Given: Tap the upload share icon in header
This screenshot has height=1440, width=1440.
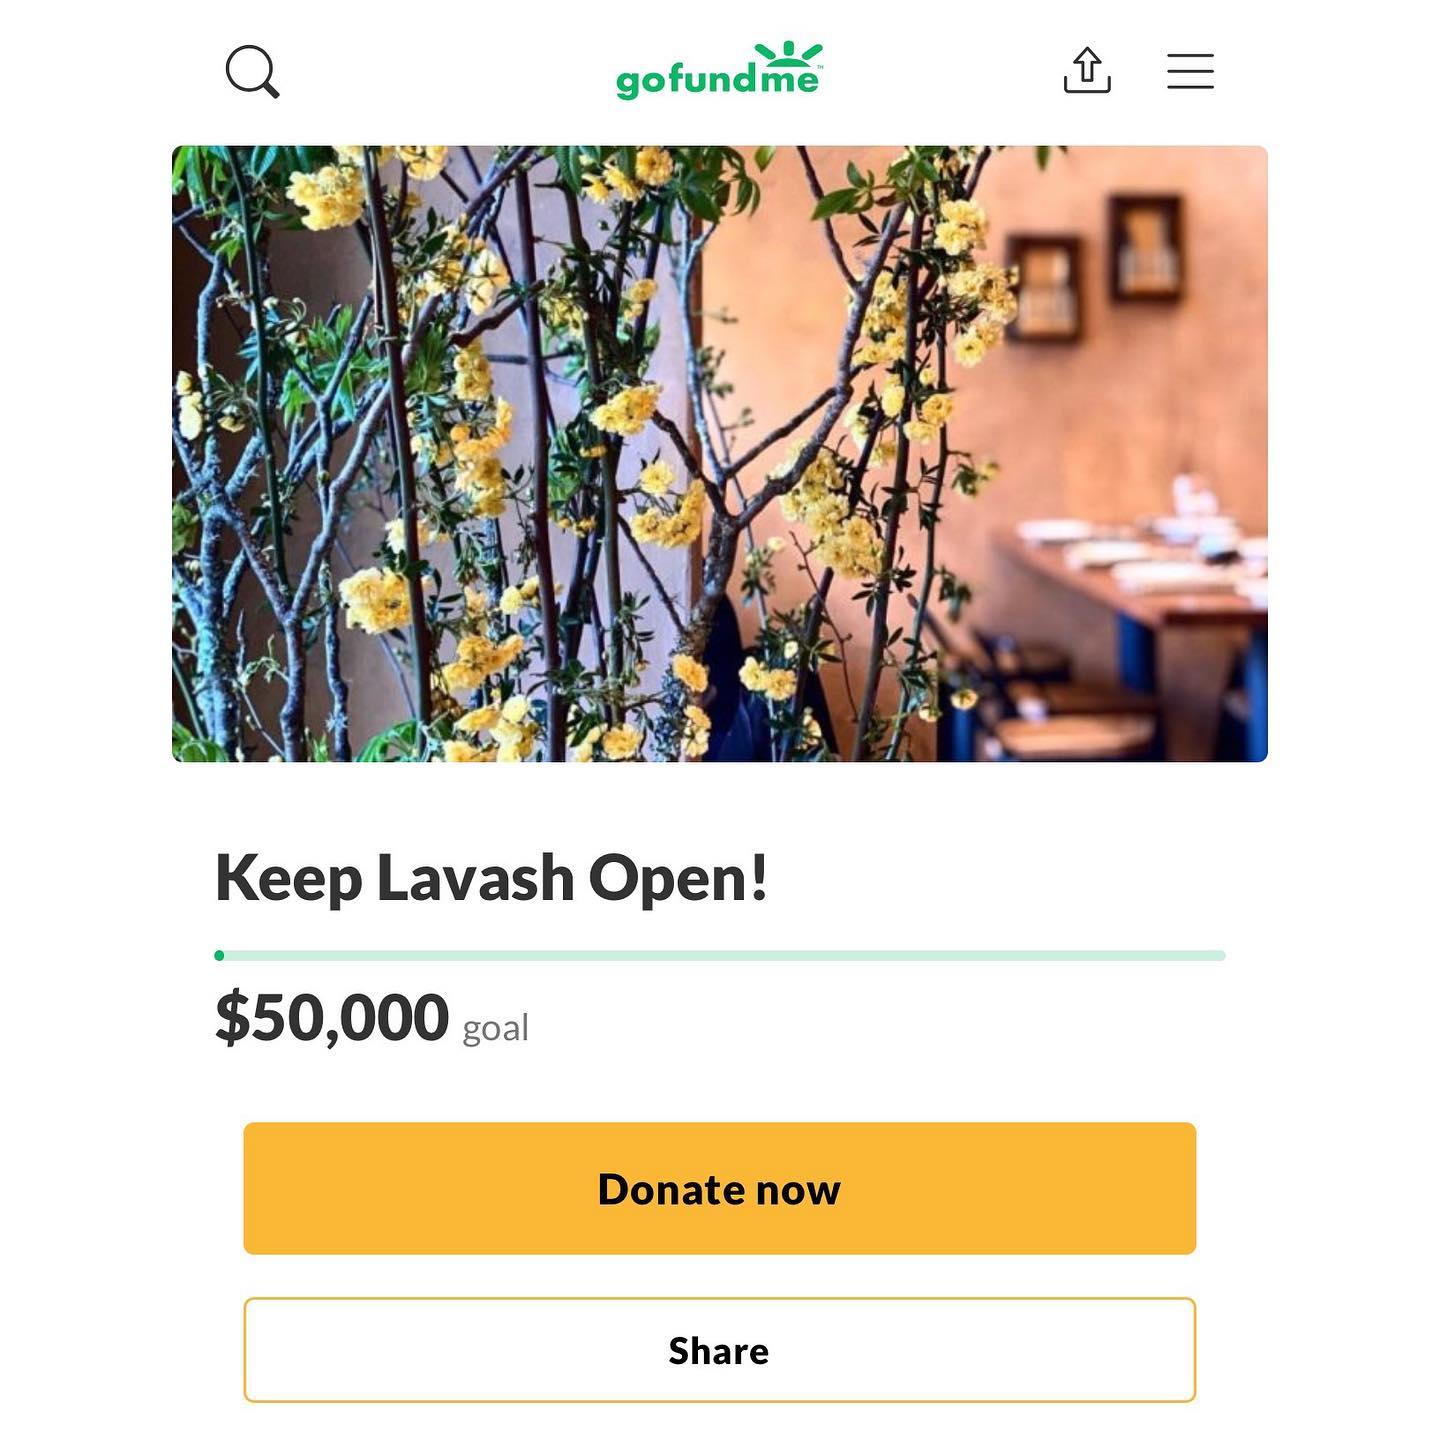Looking at the screenshot, I should [x=1087, y=70].
